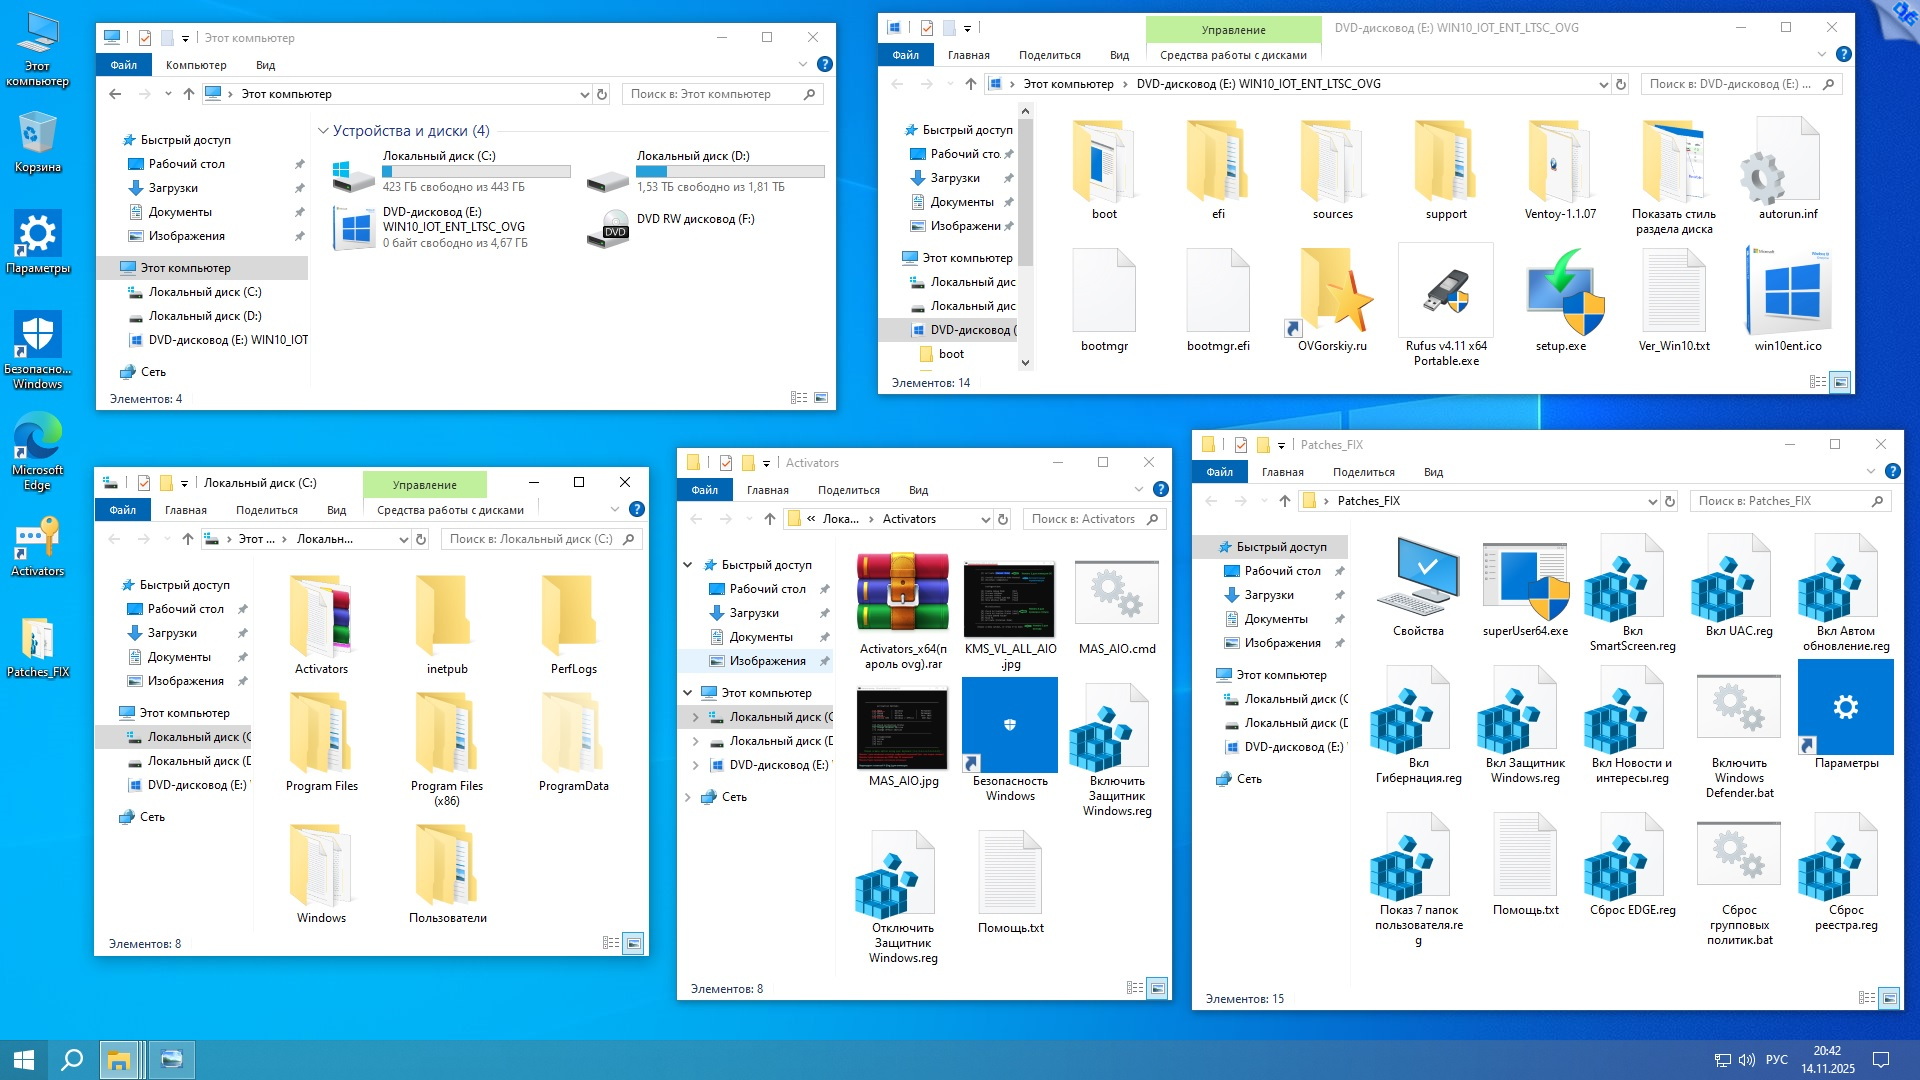
Task: Collapse Устройства и диски section
Action: click(x=323, y=131)
